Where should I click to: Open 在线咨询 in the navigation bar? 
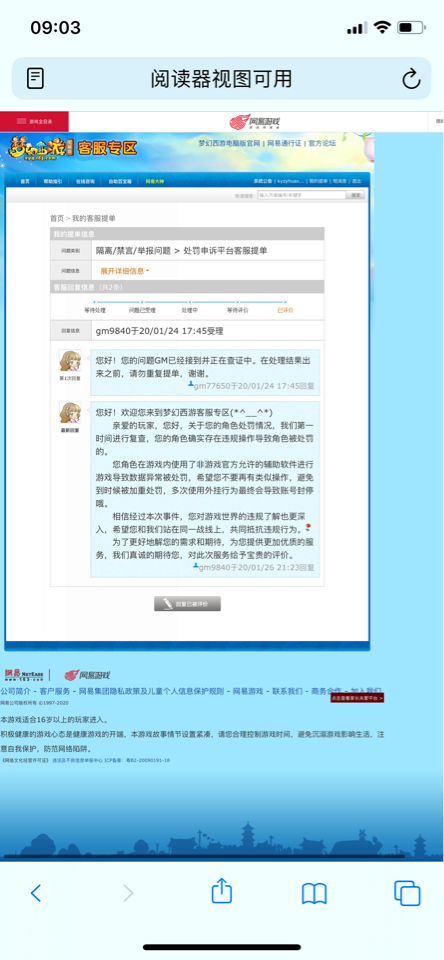pyautogui.click(x=85, y=181)
